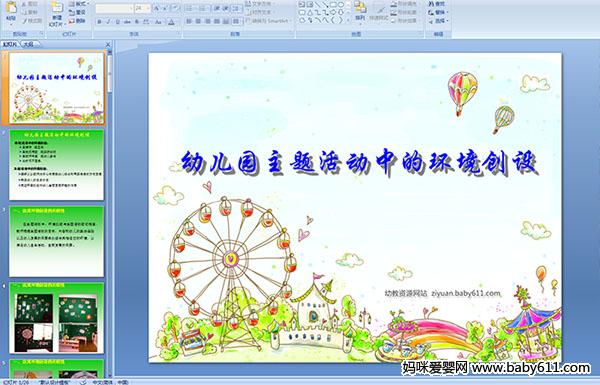Toggle the Italic formatting button
The width and height of the screenshot is (600, 385).
(109, 22)
